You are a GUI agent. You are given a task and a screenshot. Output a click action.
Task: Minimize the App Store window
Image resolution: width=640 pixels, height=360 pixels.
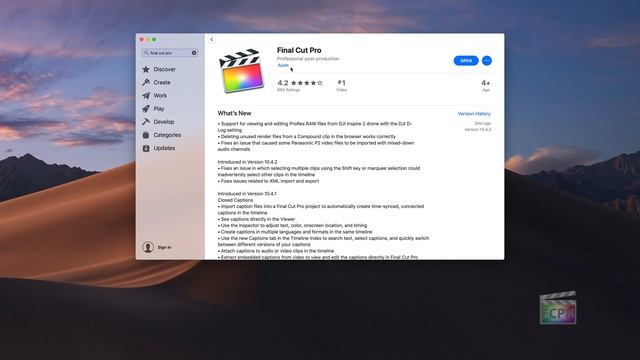pos(148,40)
